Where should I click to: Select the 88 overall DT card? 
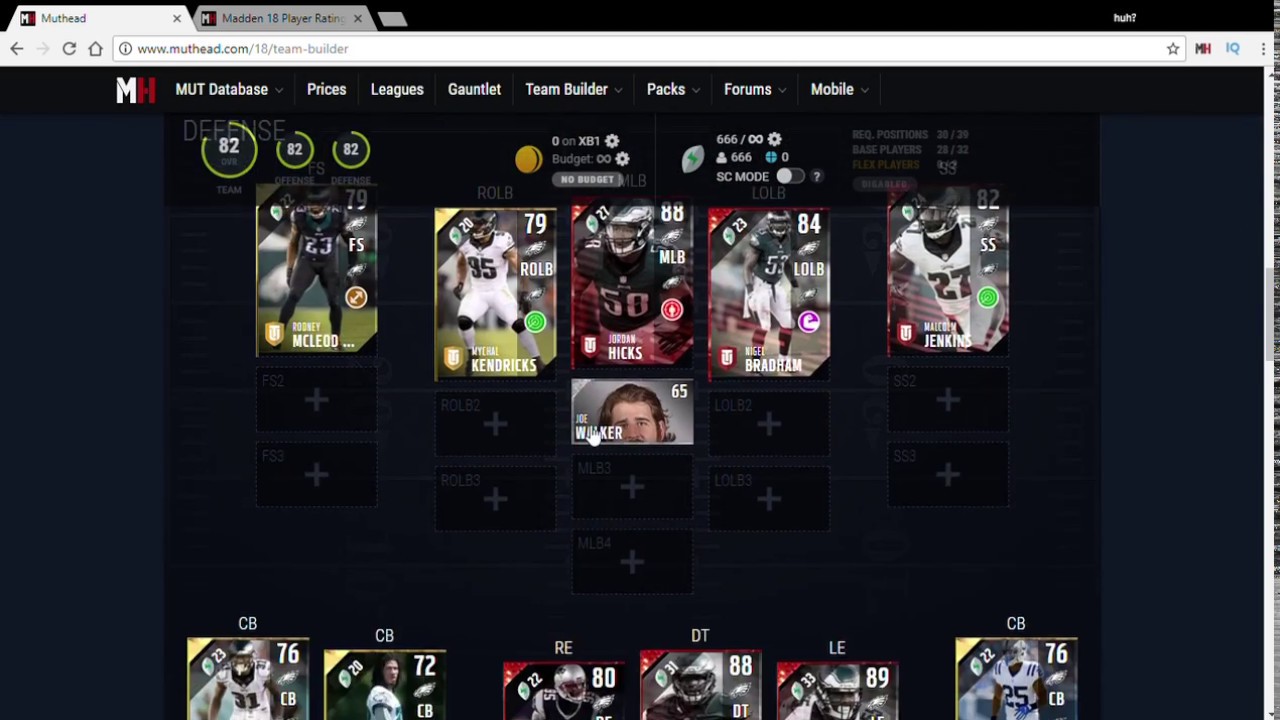(700, 684)
